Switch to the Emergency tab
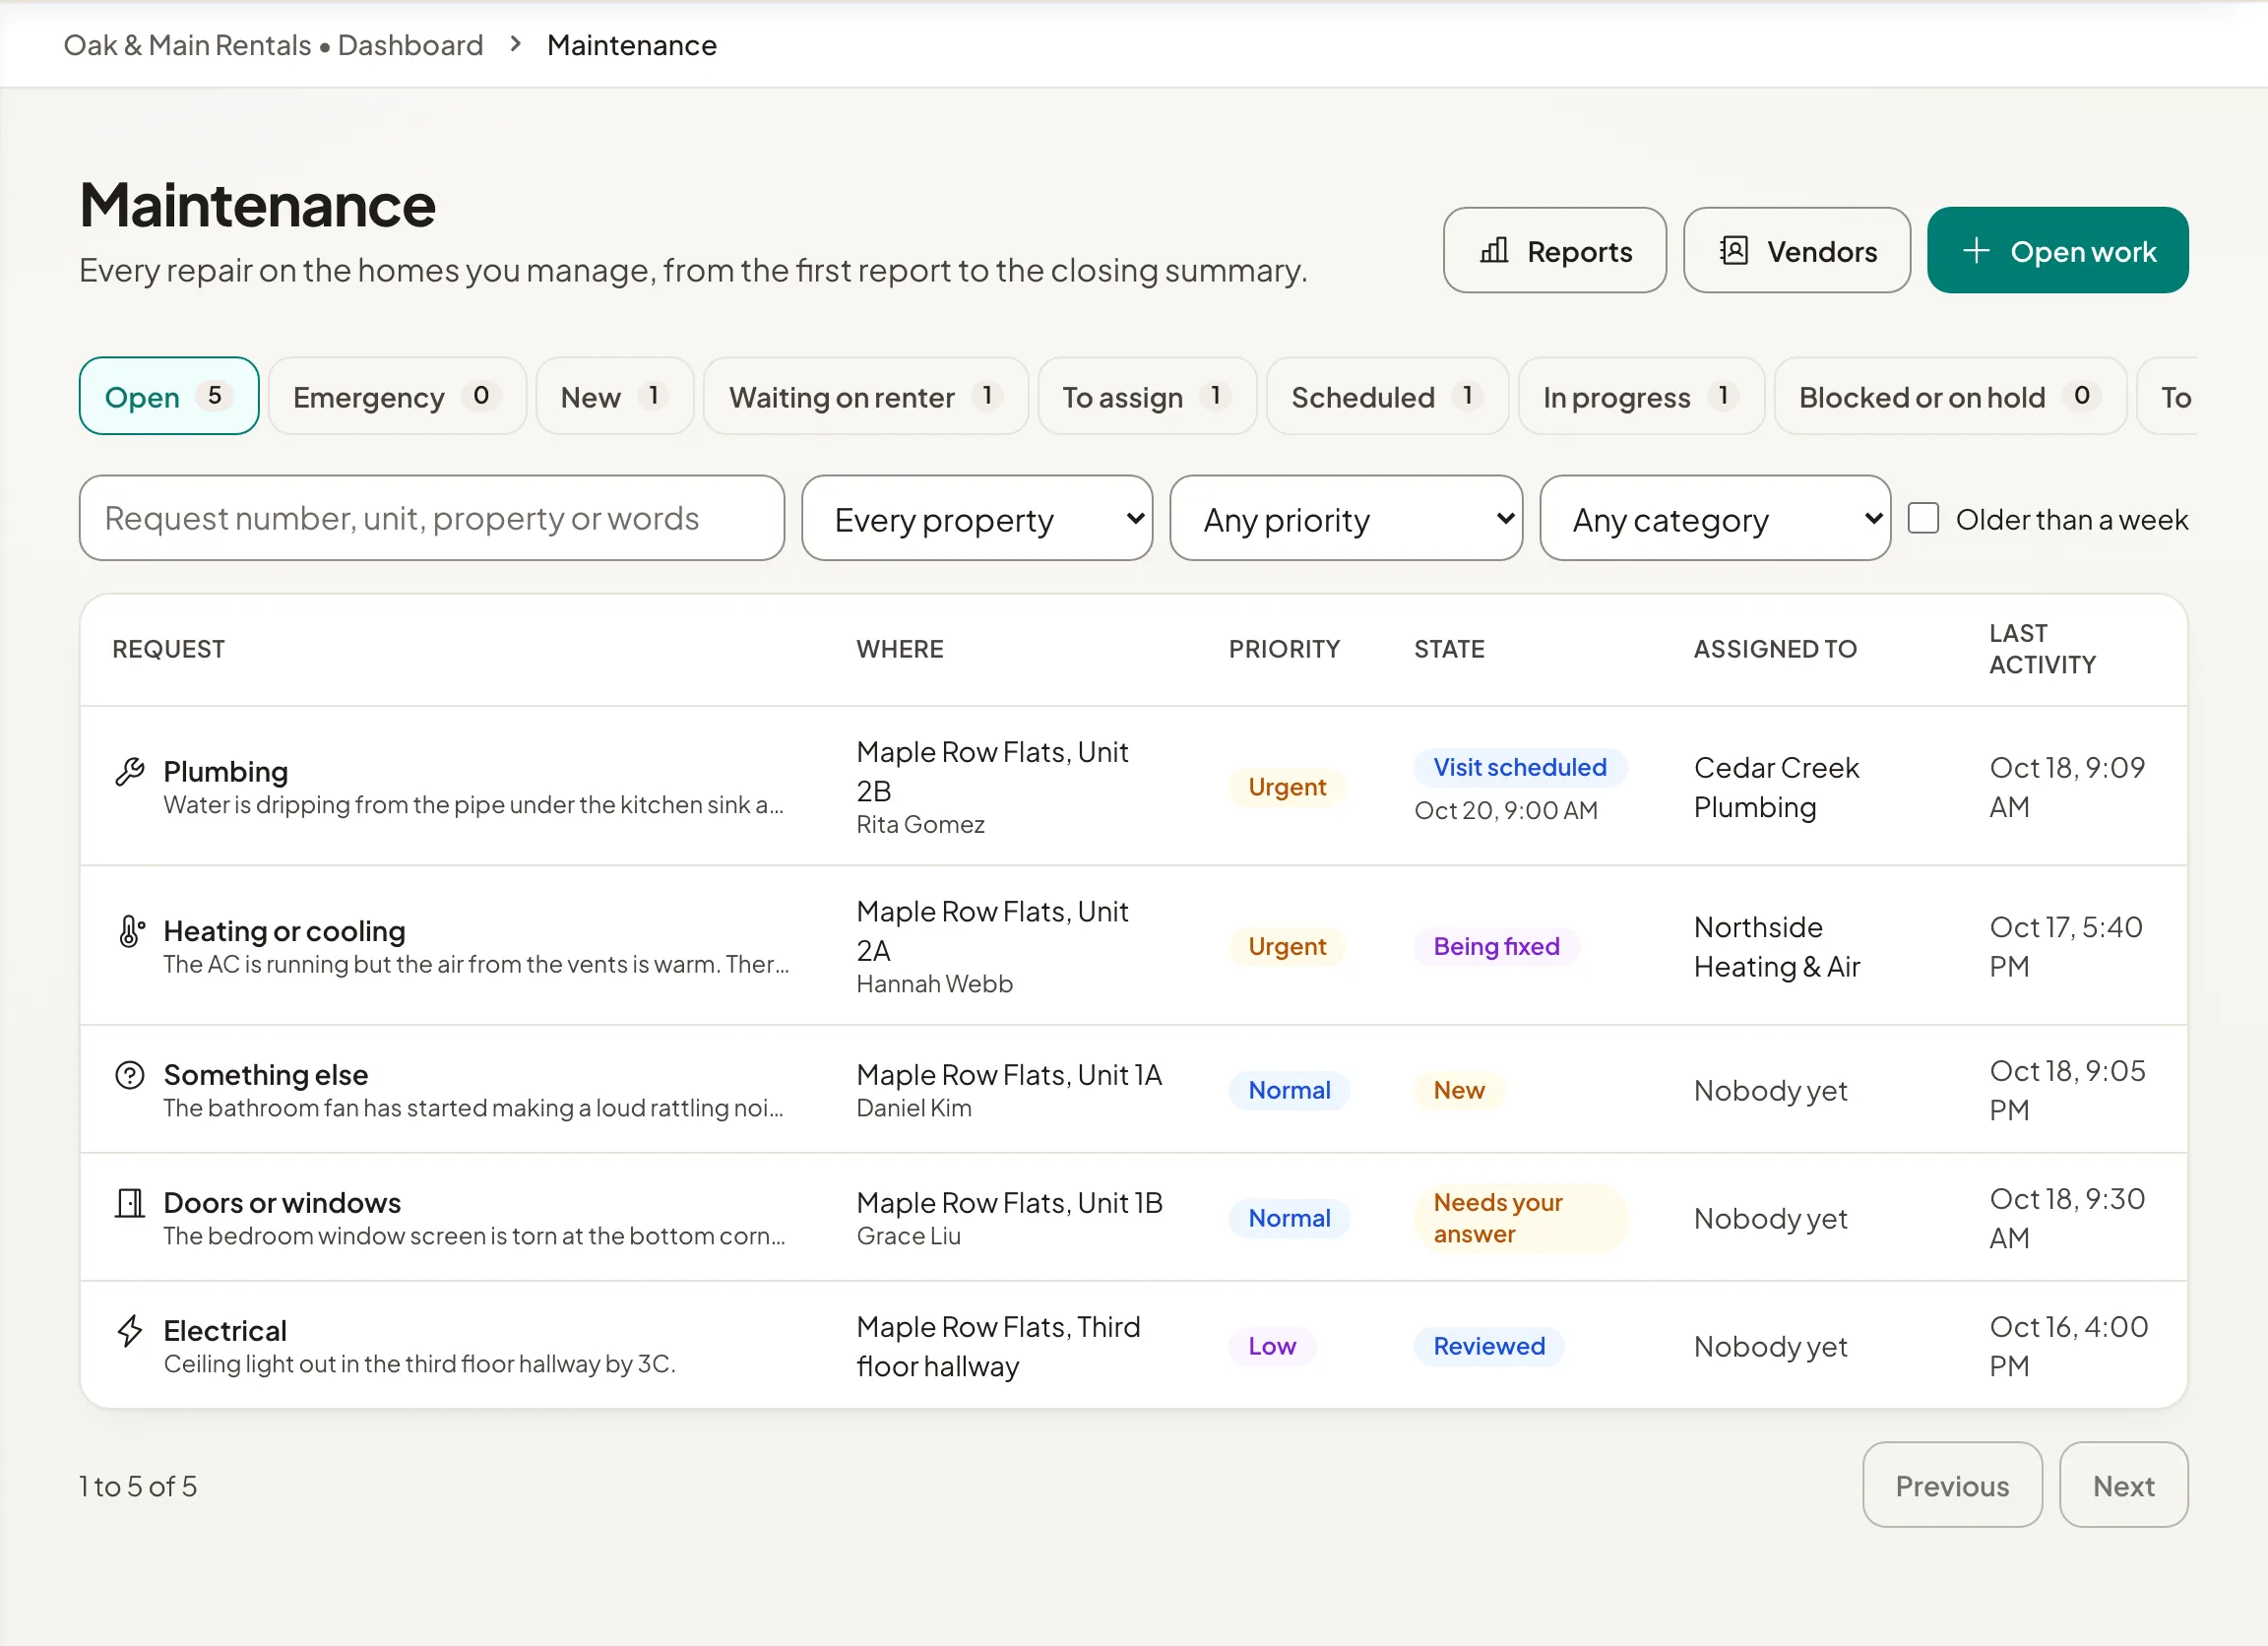The height and width of the screenshot is (1646, 2268). (397, 397)
